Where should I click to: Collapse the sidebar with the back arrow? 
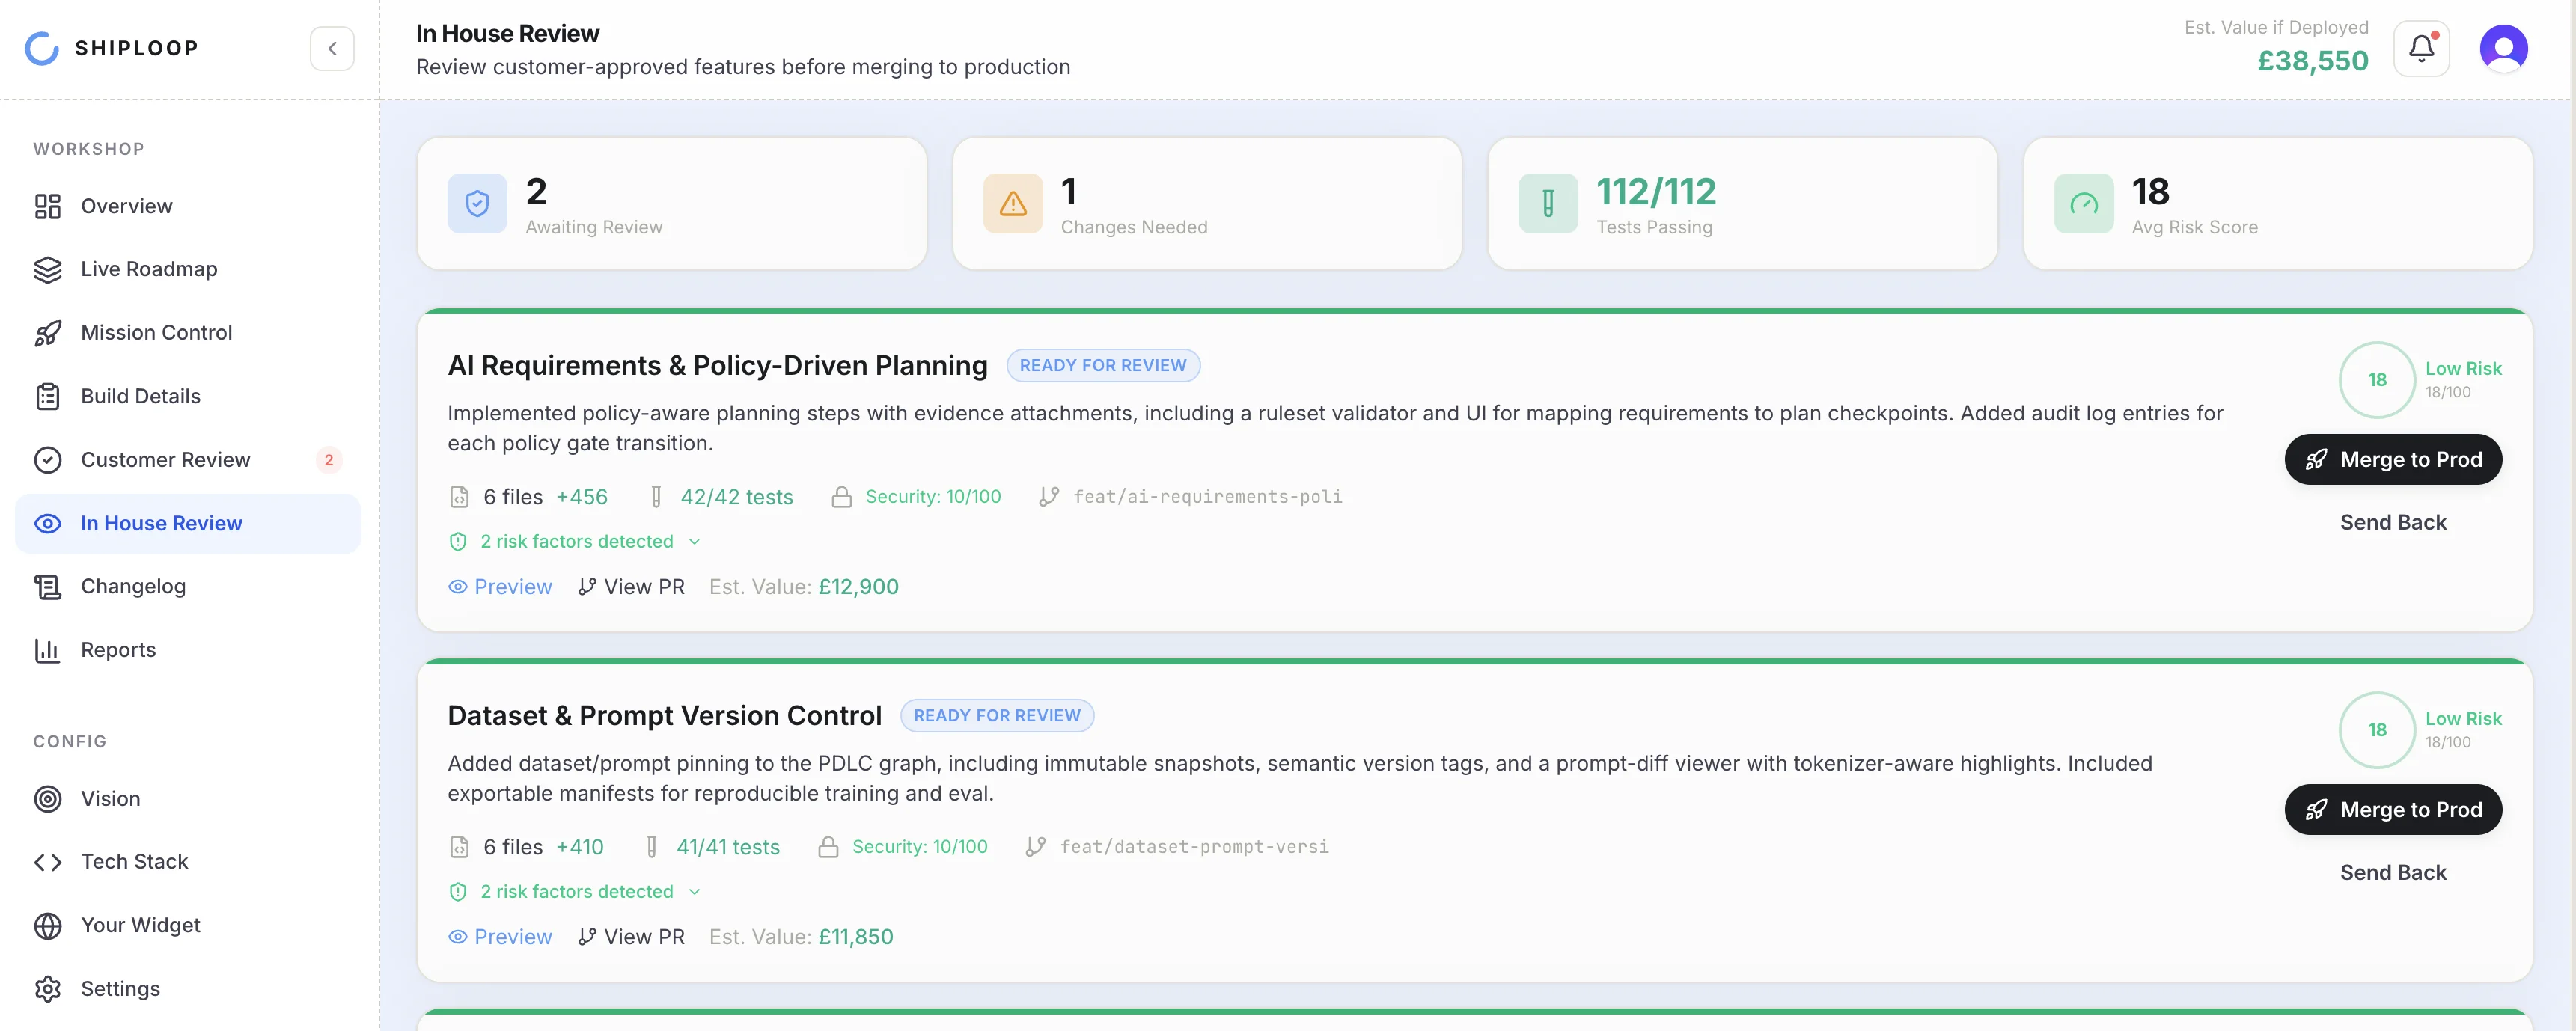point(332,47)
